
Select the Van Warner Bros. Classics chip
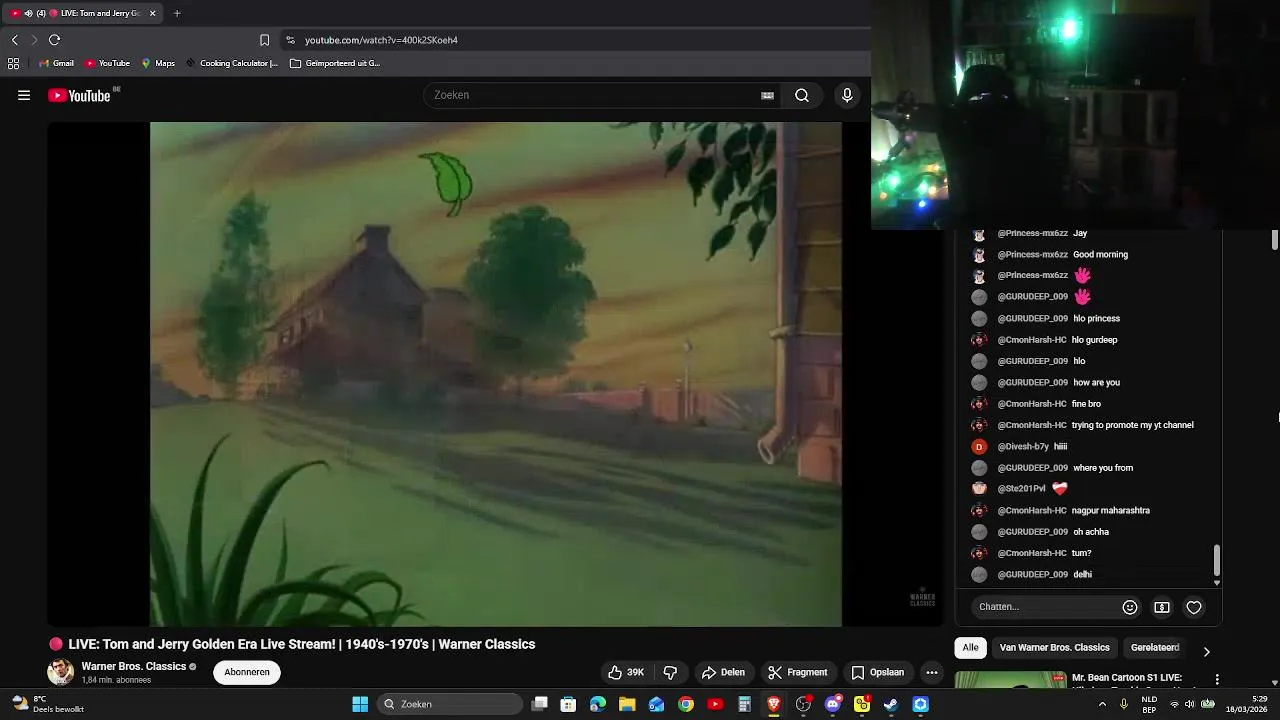point(1054,648)
